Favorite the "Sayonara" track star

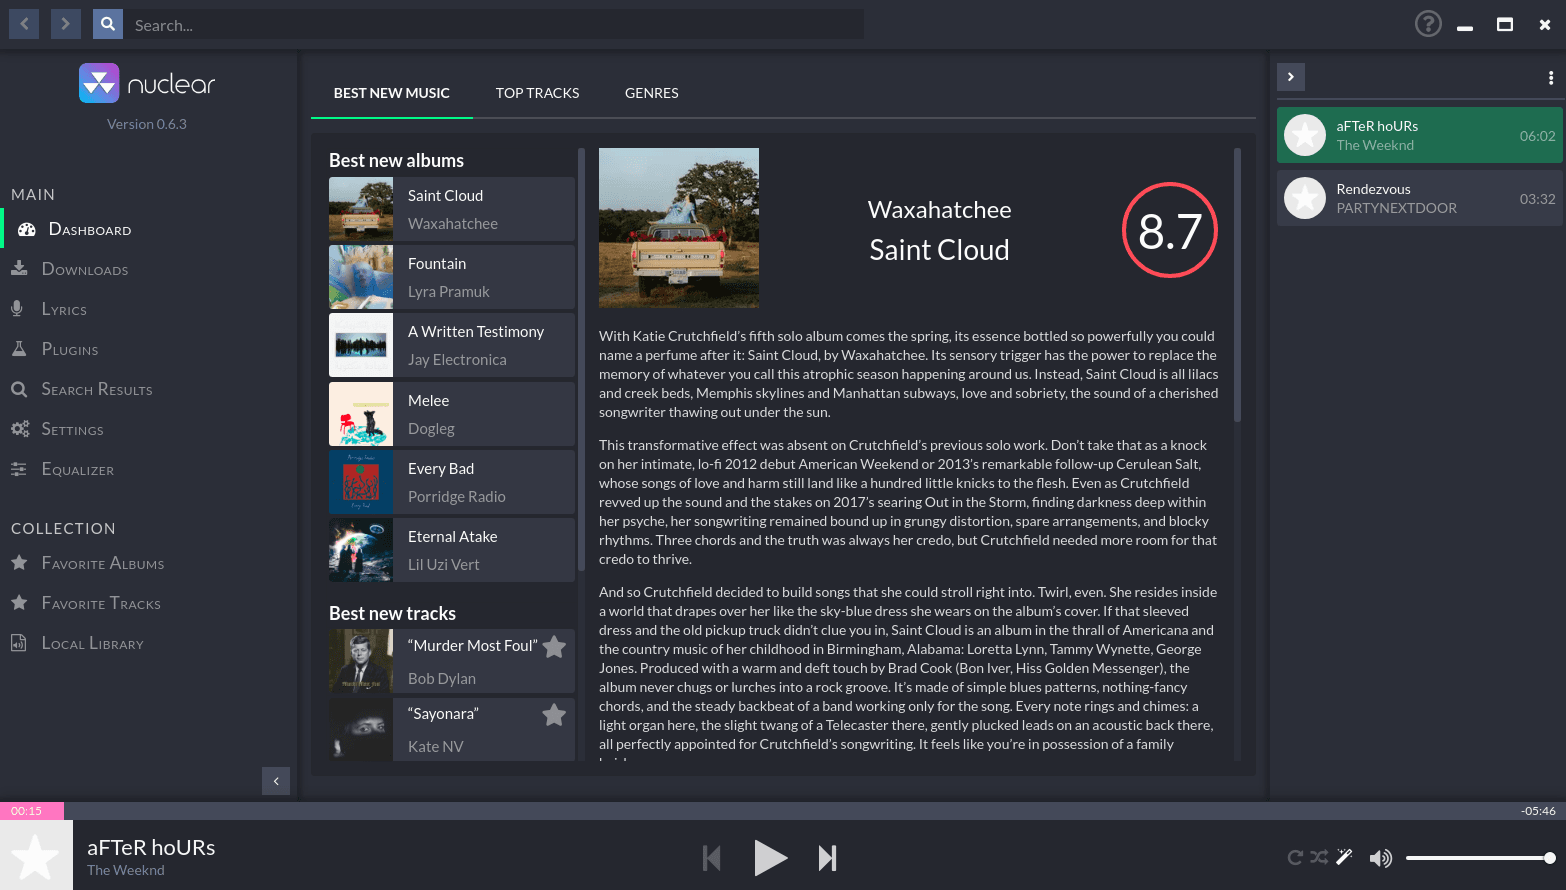554,715
